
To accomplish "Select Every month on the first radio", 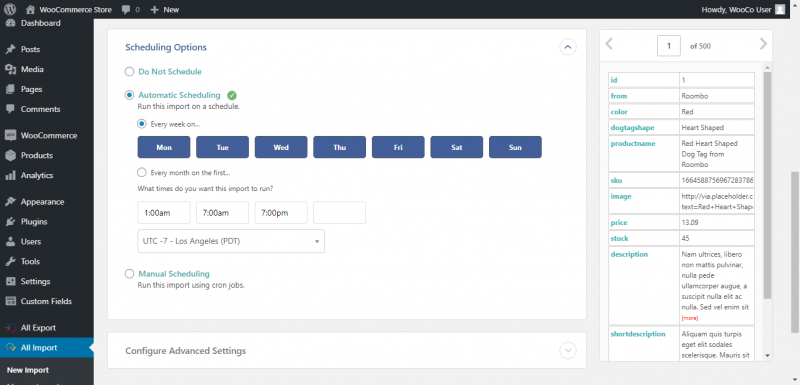I will [142, 172].
